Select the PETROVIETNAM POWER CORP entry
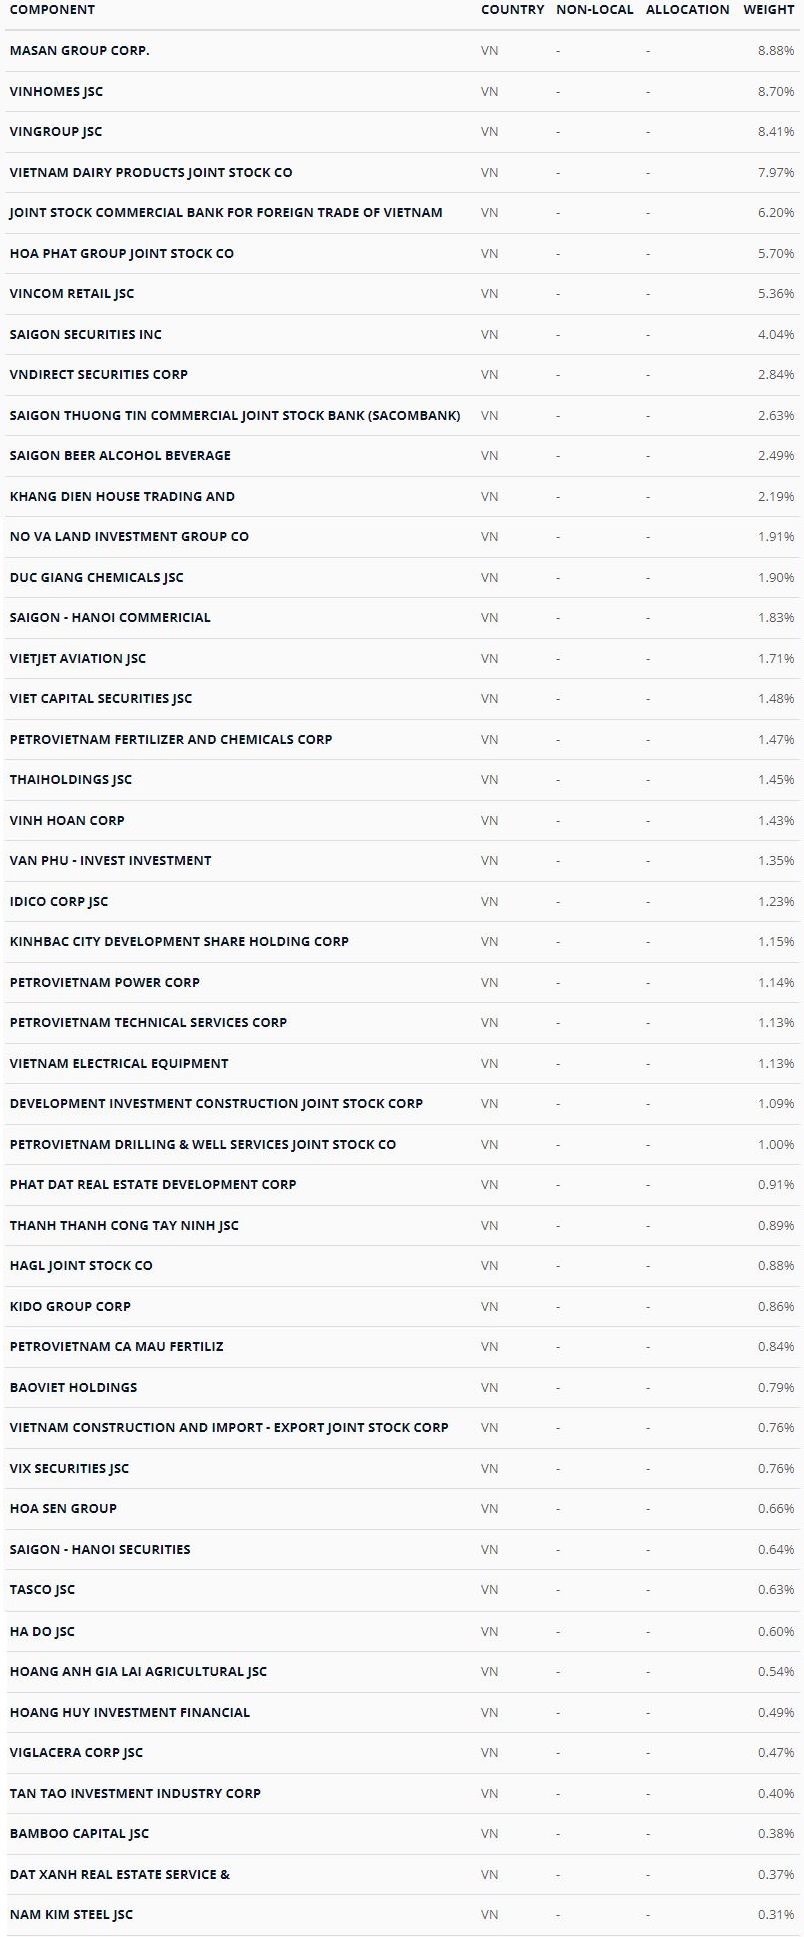Image resolution: width=804 pixels, height=1937 pixels. pos(104,983)
